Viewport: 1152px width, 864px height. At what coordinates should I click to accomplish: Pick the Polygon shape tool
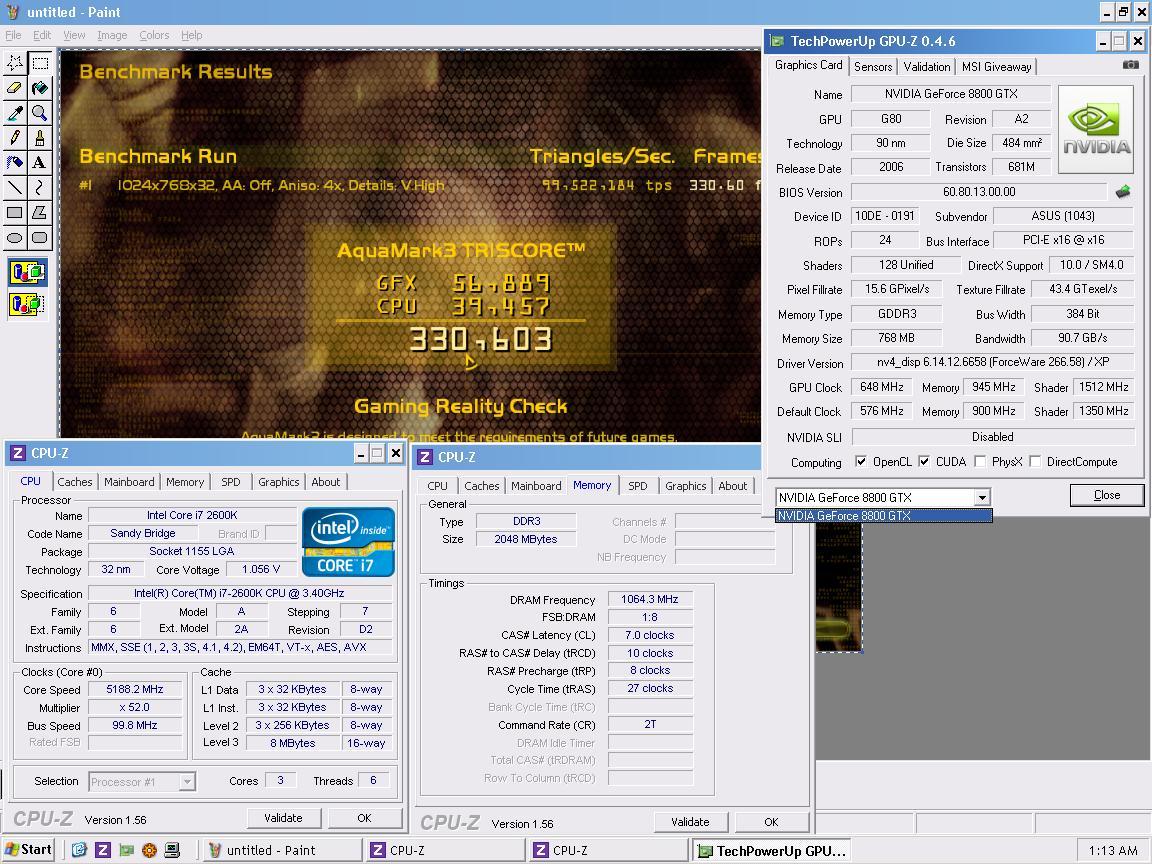(x=40, y=213)
